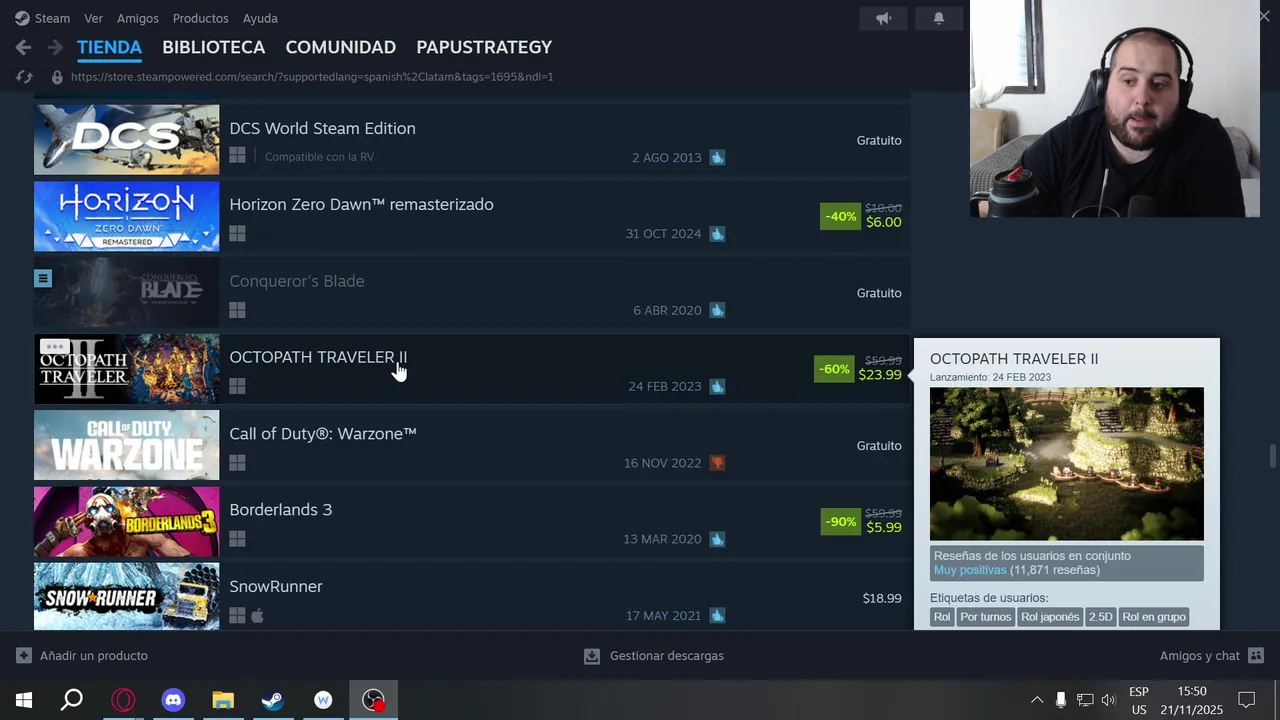Click the Muy positivas review summary
The width and height of the screenshot is (1280, 720).
click(x=969, y=570)
